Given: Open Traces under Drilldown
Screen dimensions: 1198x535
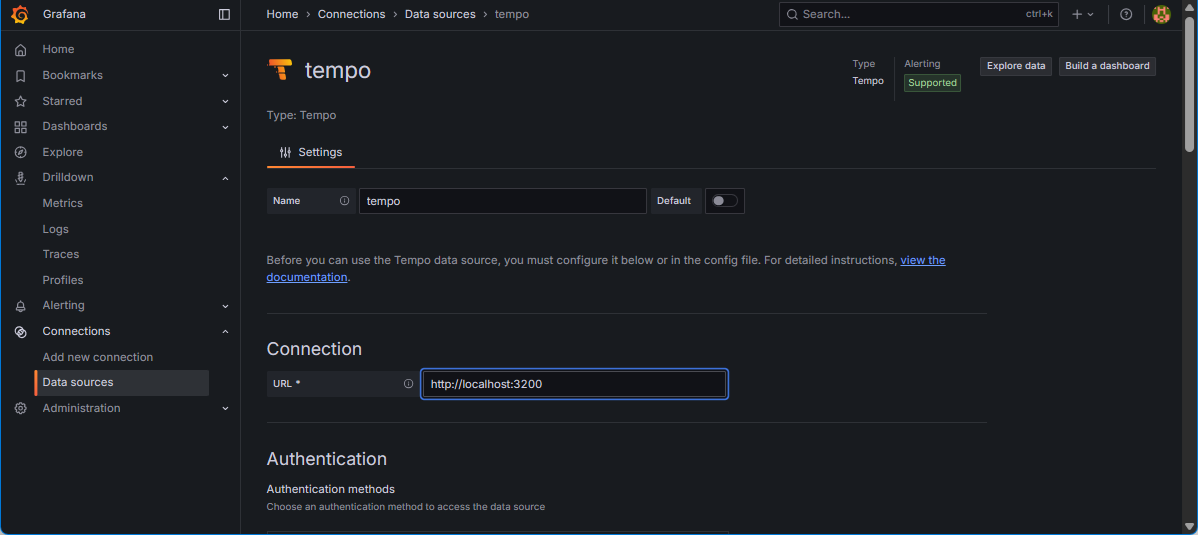Looking at the screenshot, I should (x=61, y=254).
